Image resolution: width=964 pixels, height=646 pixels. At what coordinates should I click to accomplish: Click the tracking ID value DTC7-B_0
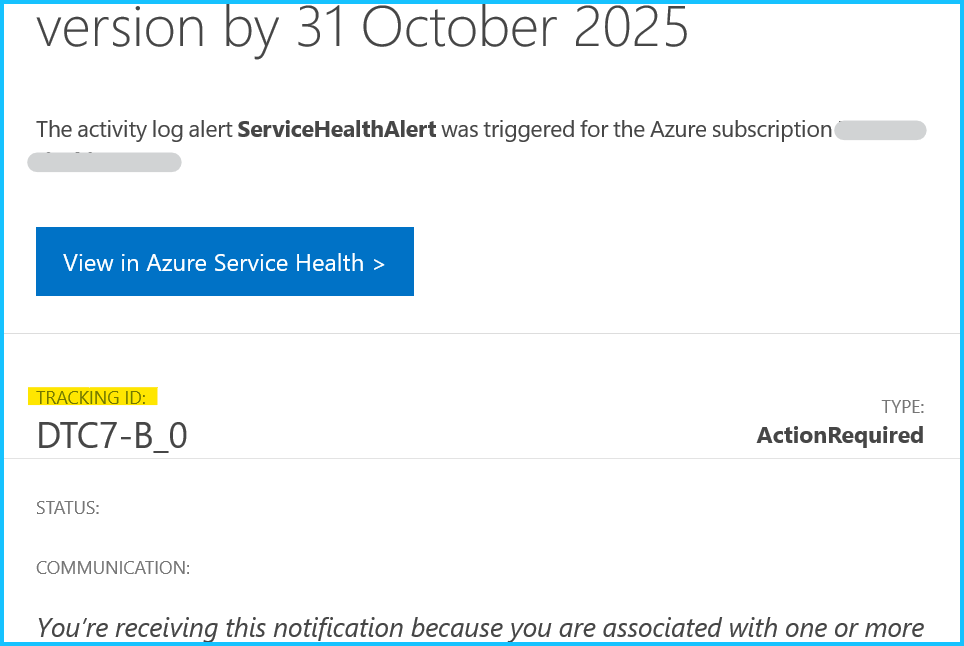pyautogui.click(x=112, y=435)
